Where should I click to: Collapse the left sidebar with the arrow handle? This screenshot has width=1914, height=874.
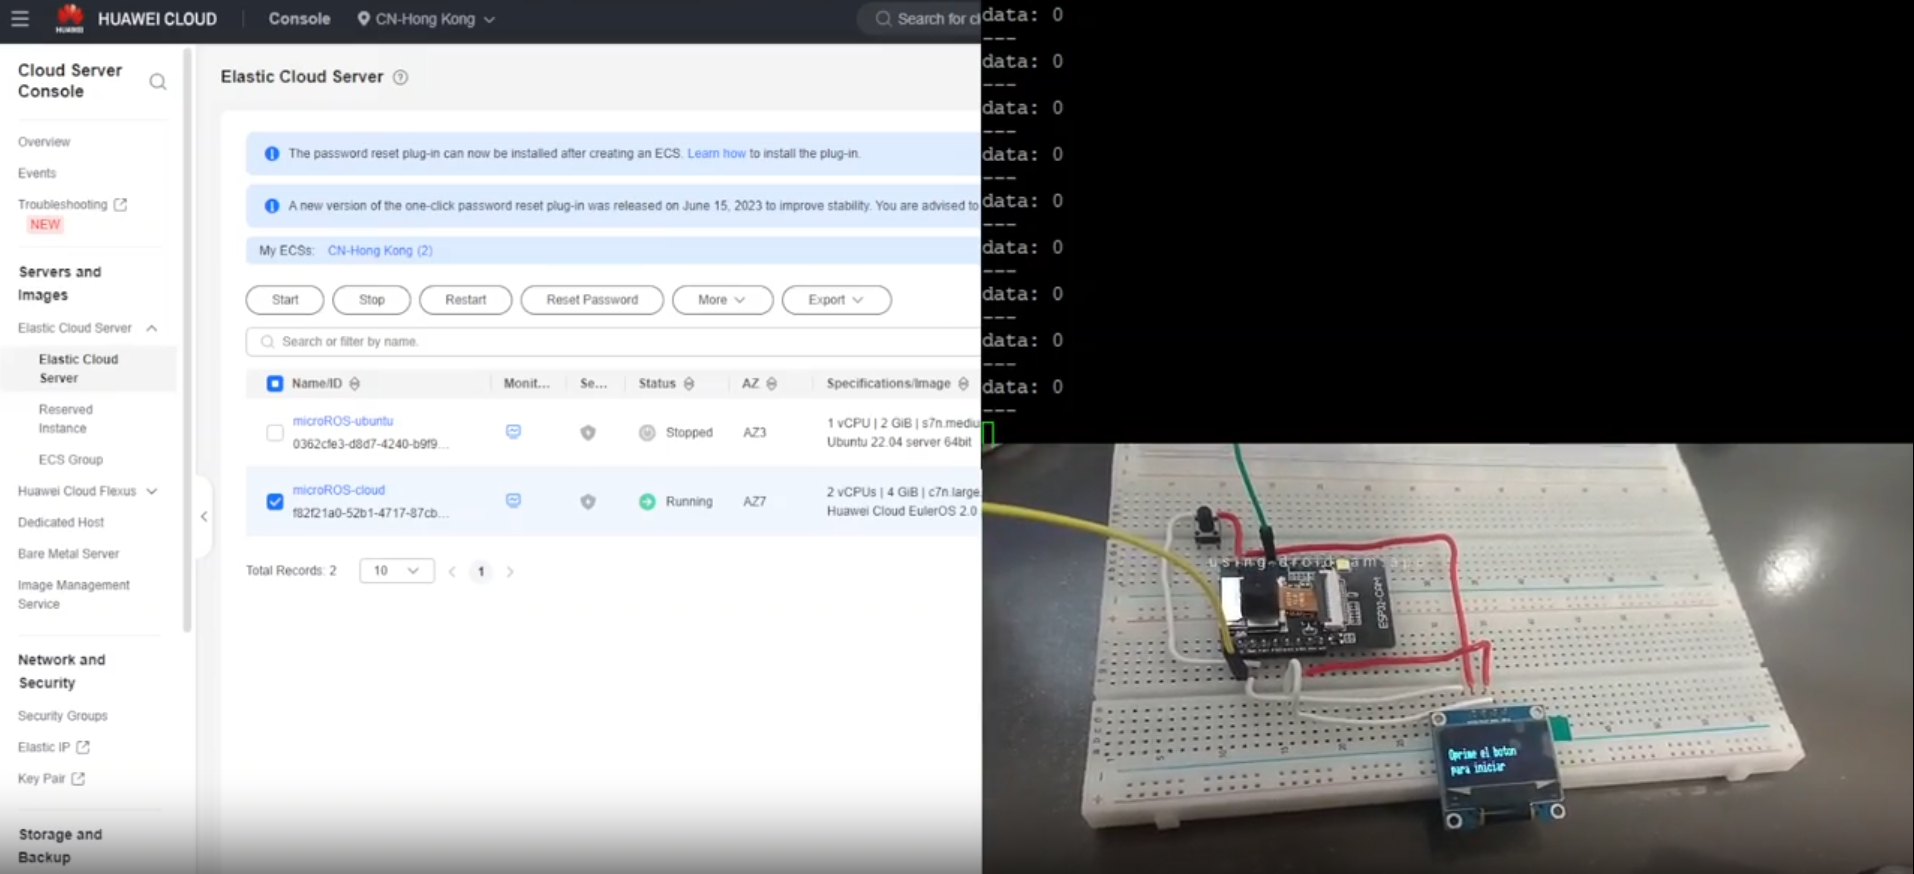[x=204, y=517]
